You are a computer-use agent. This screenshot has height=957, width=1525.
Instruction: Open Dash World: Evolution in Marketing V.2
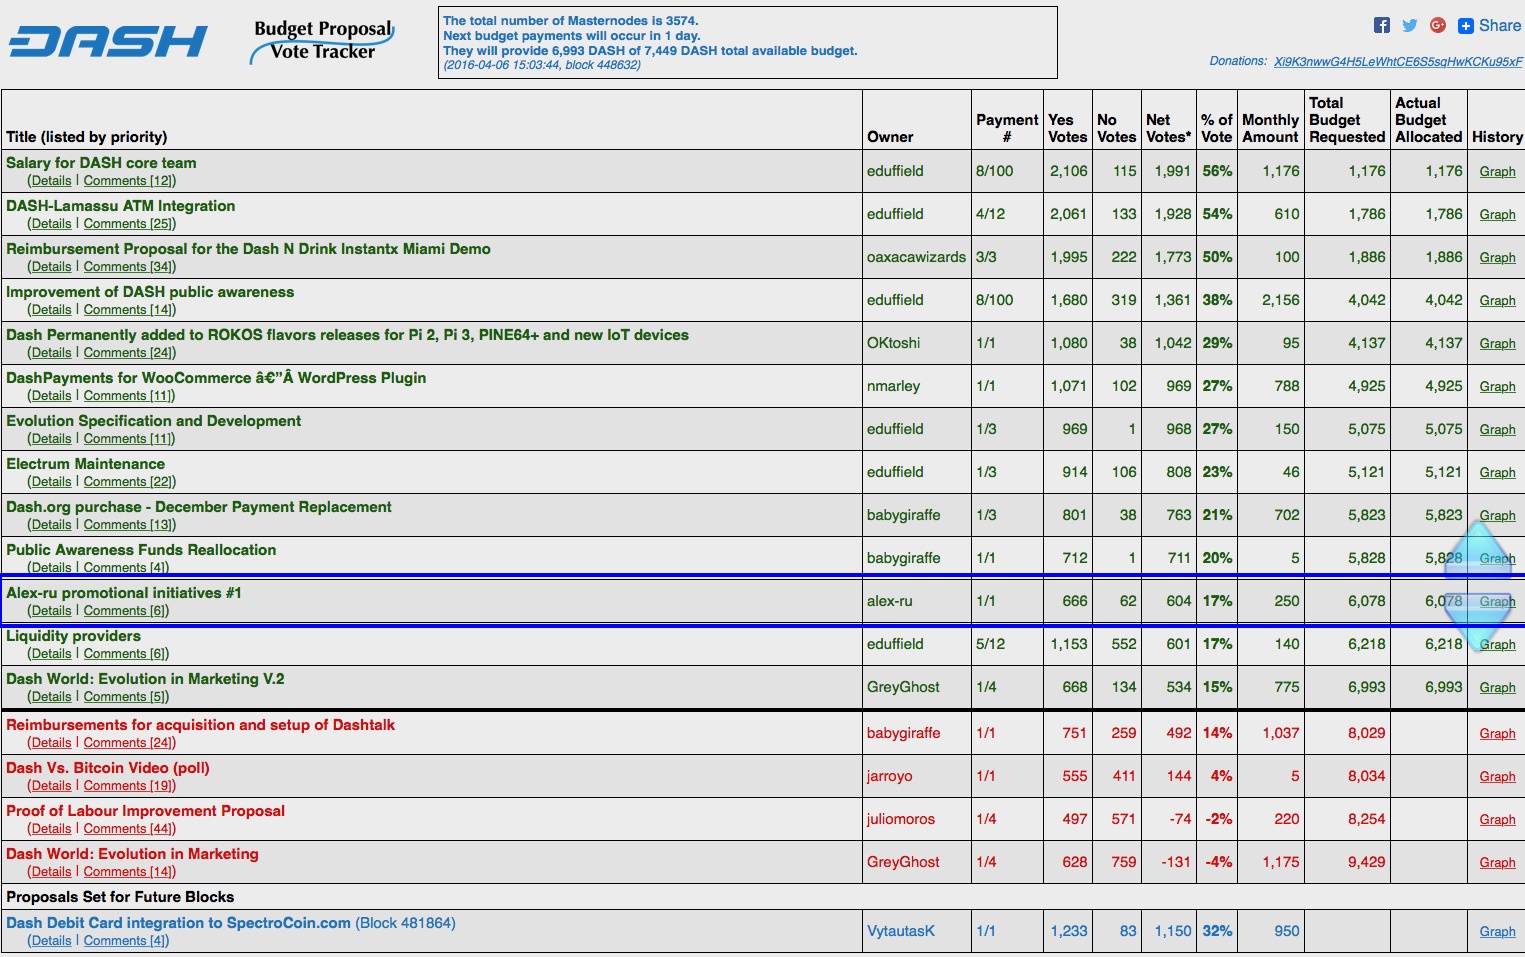[x=145, y=679]
